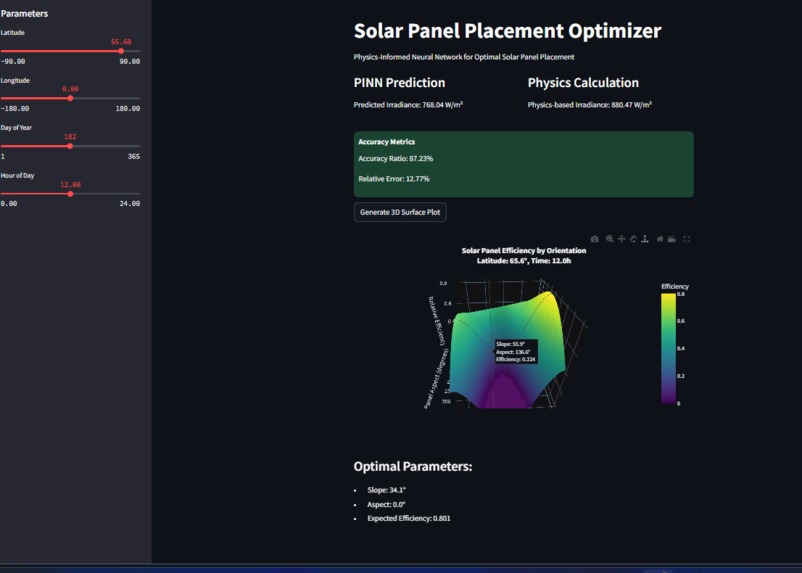Click the plot title 'Solar Panel Efficiency by Orientation'
Screen dimensions: 802x573
pos(524,251)
